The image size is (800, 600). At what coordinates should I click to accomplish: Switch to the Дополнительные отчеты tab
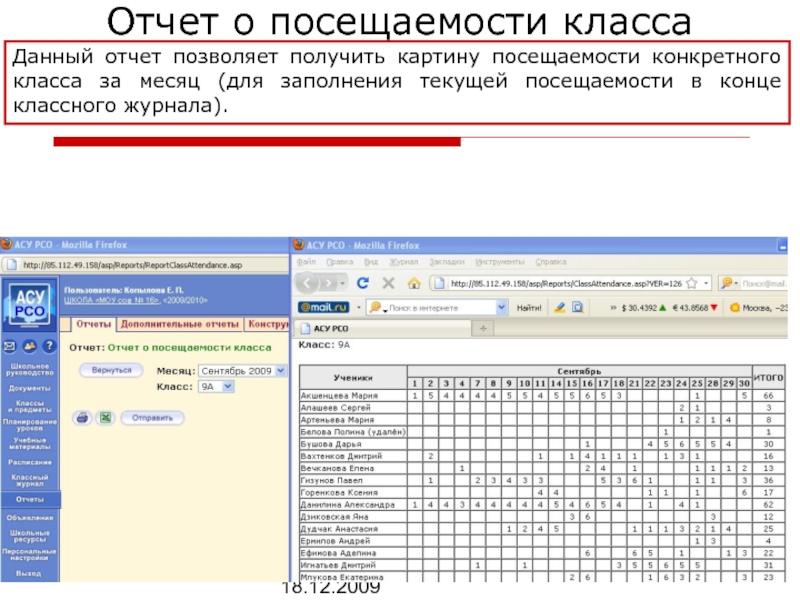coord(180,325)
